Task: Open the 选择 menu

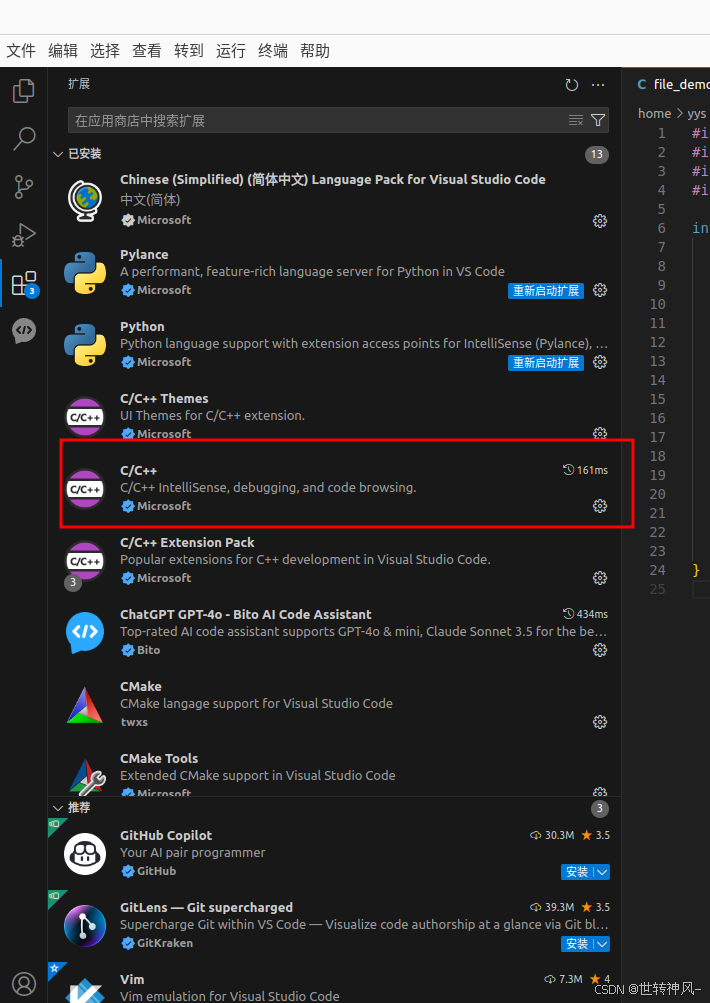Action: pyautogui.click(x=105, y=51)
